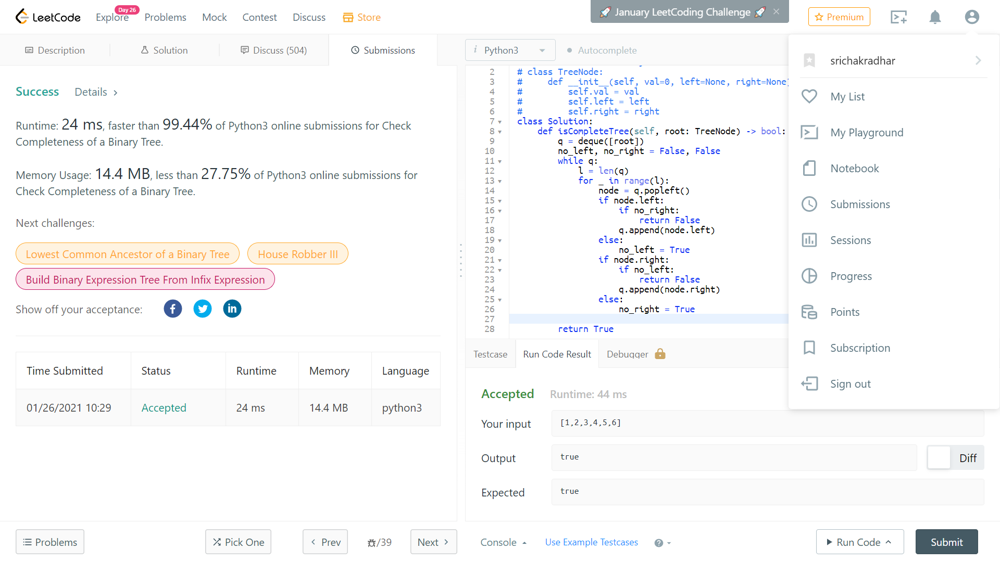This screenshot has width=1000, height=562.
Task: Toggle the Autocomplete option
Action: click(x=602, y=50)
